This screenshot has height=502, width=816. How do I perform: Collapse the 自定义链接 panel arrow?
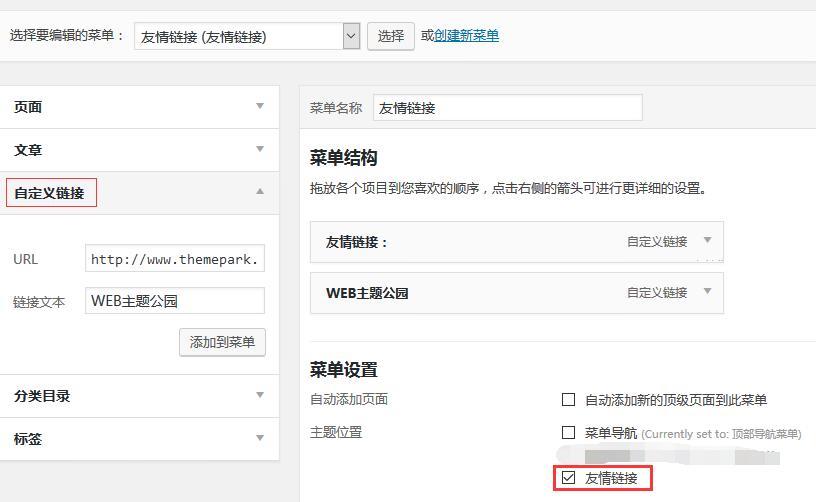260,192
